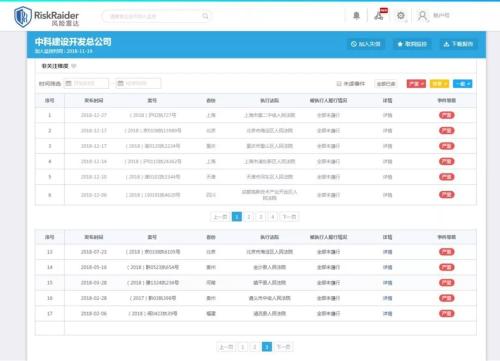Click the red severity badge in row 15

(447, 283)
